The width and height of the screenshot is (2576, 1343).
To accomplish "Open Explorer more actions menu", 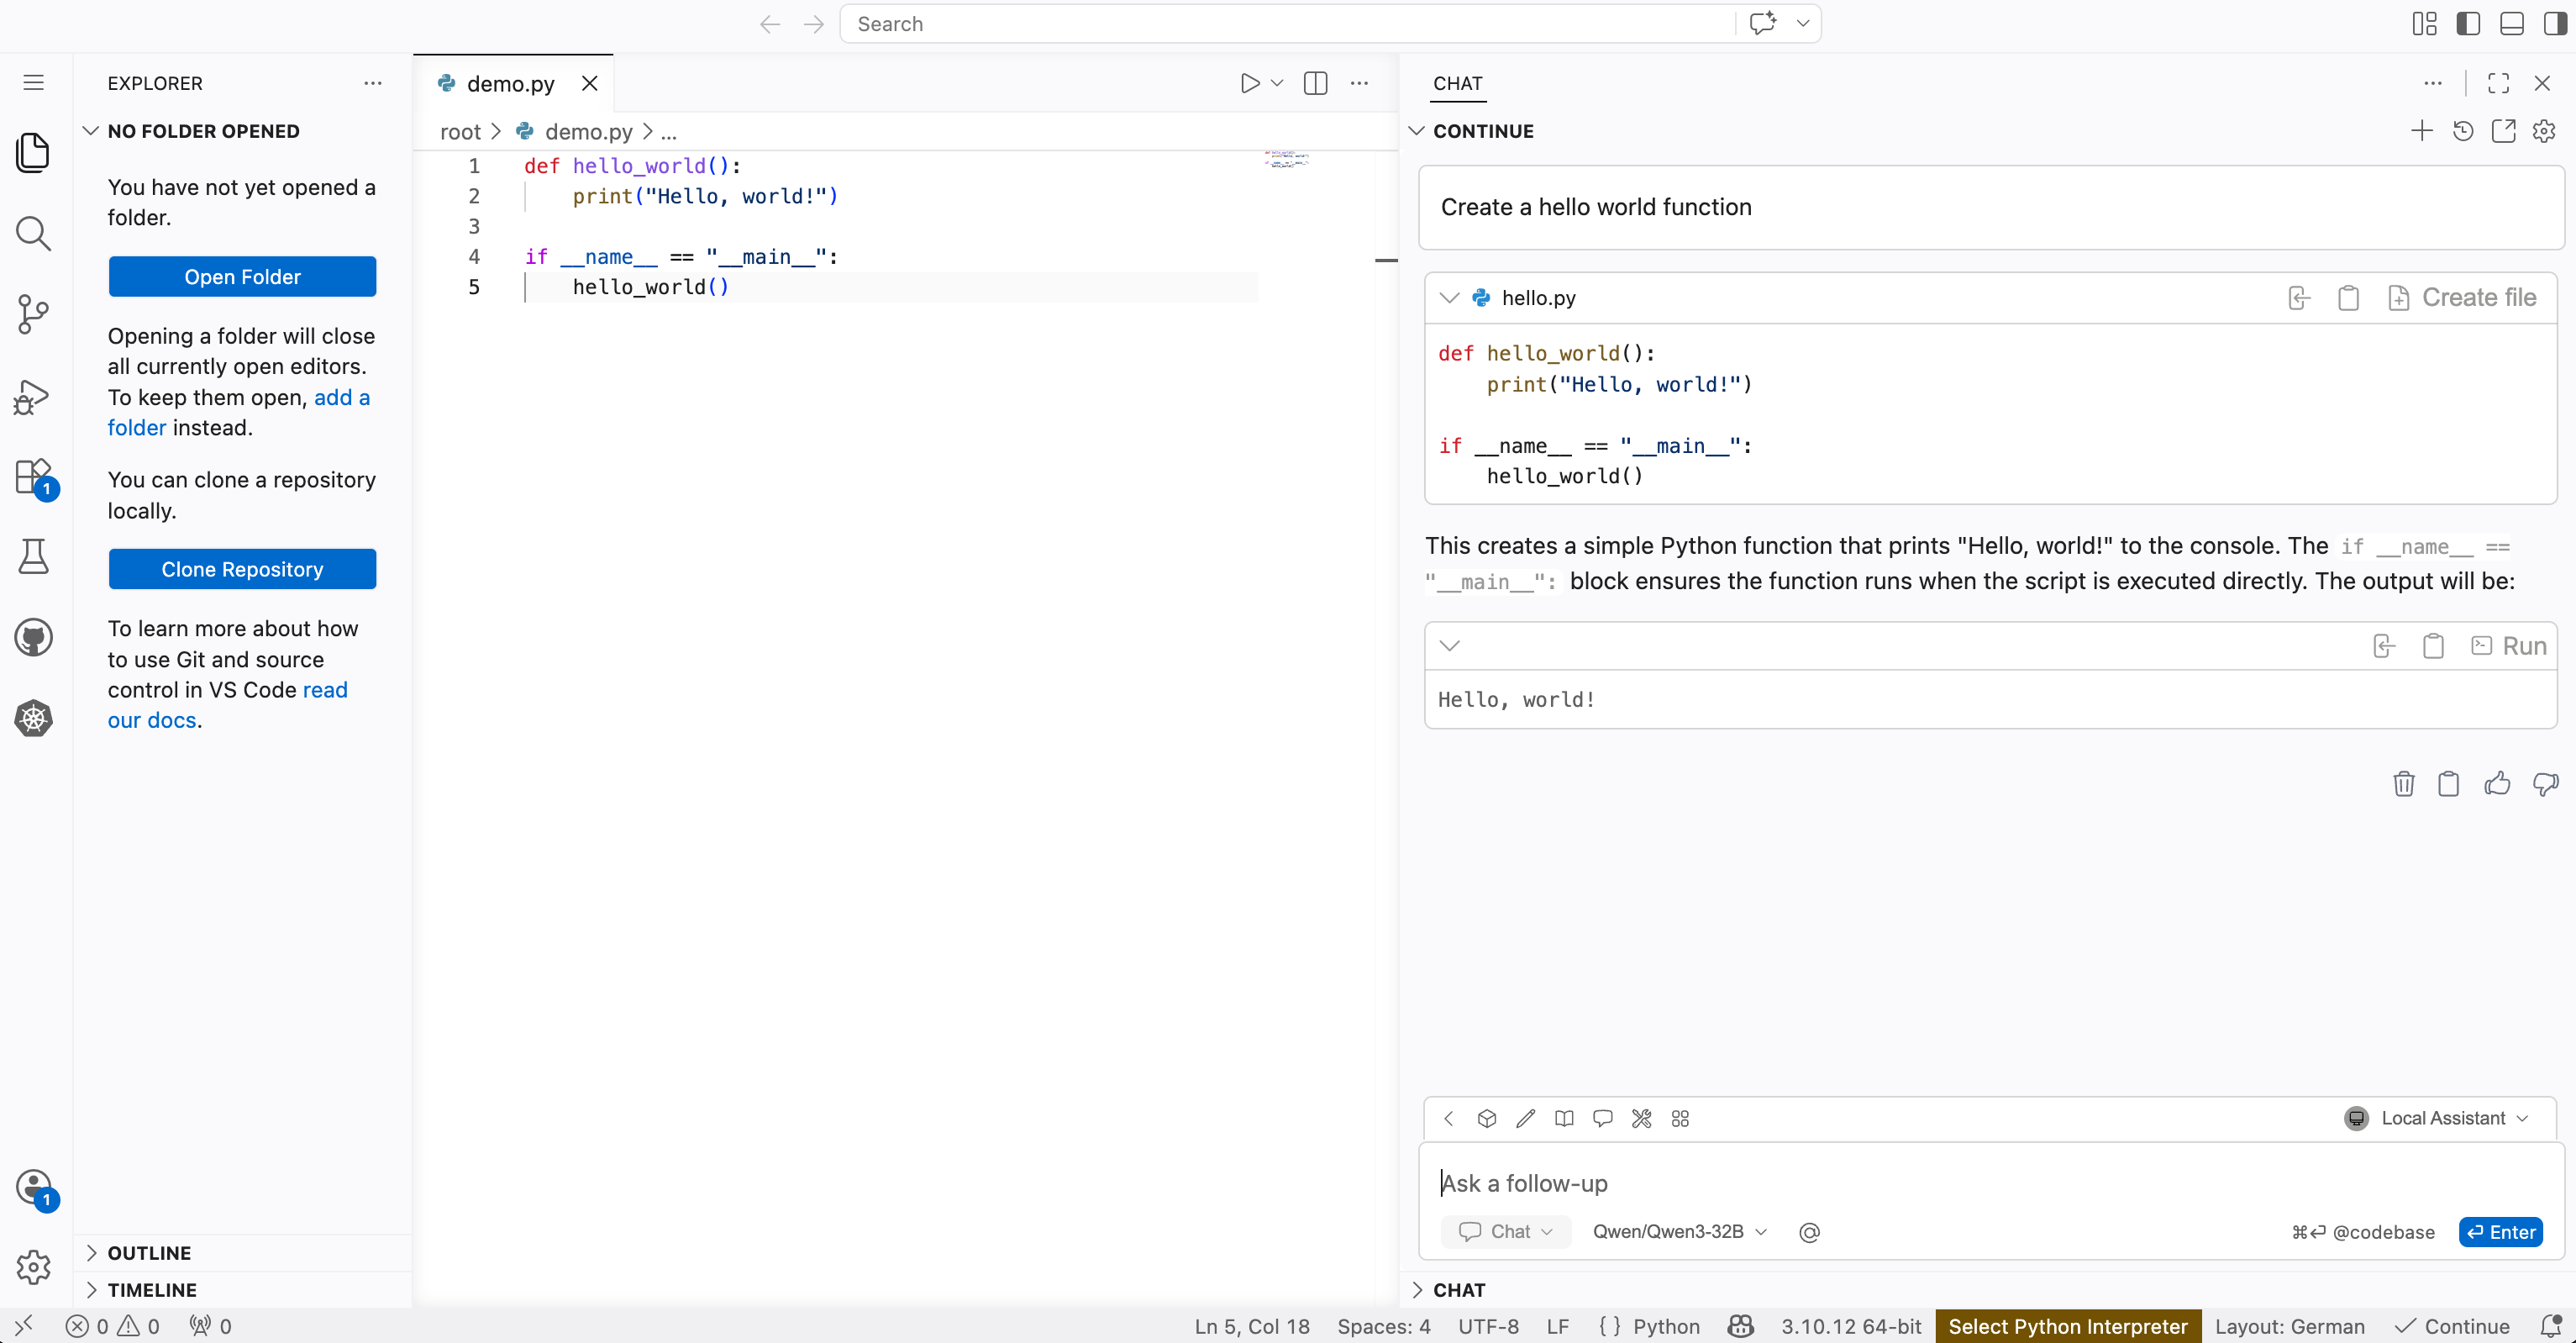I will pyautogui.click(x=373, y=83).
